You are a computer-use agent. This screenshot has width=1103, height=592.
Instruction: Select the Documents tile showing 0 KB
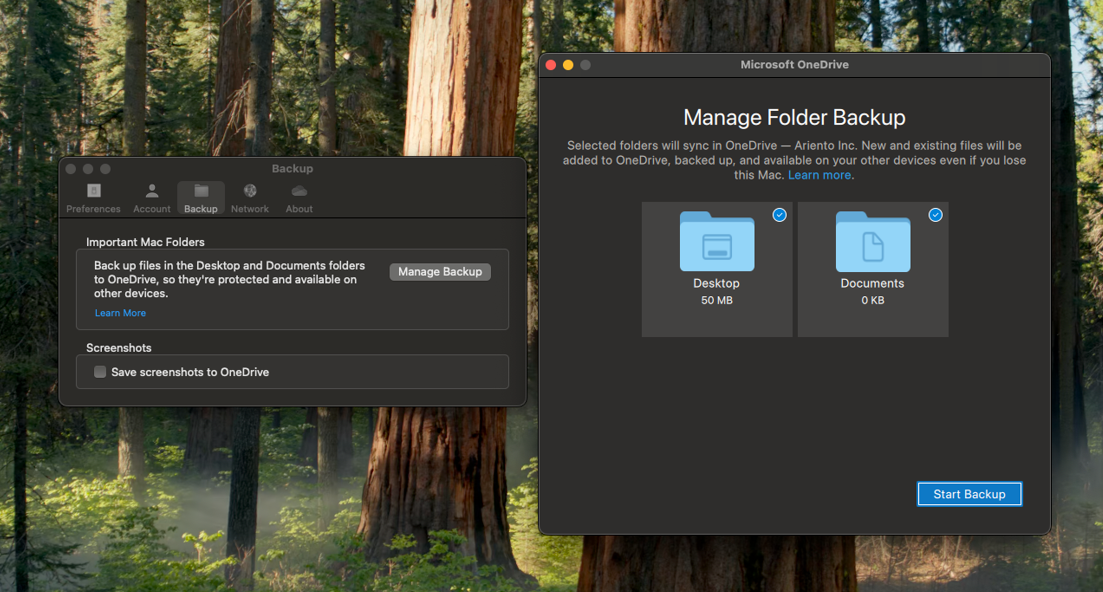coord(872,269)
